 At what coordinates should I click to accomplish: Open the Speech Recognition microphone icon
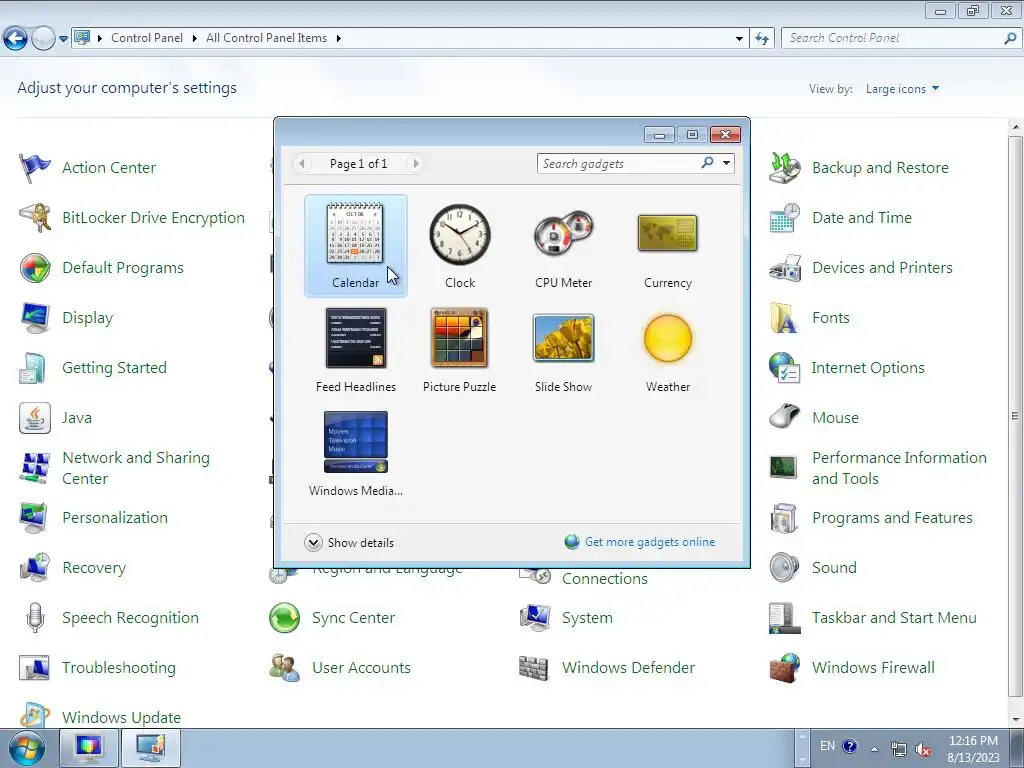35,618
